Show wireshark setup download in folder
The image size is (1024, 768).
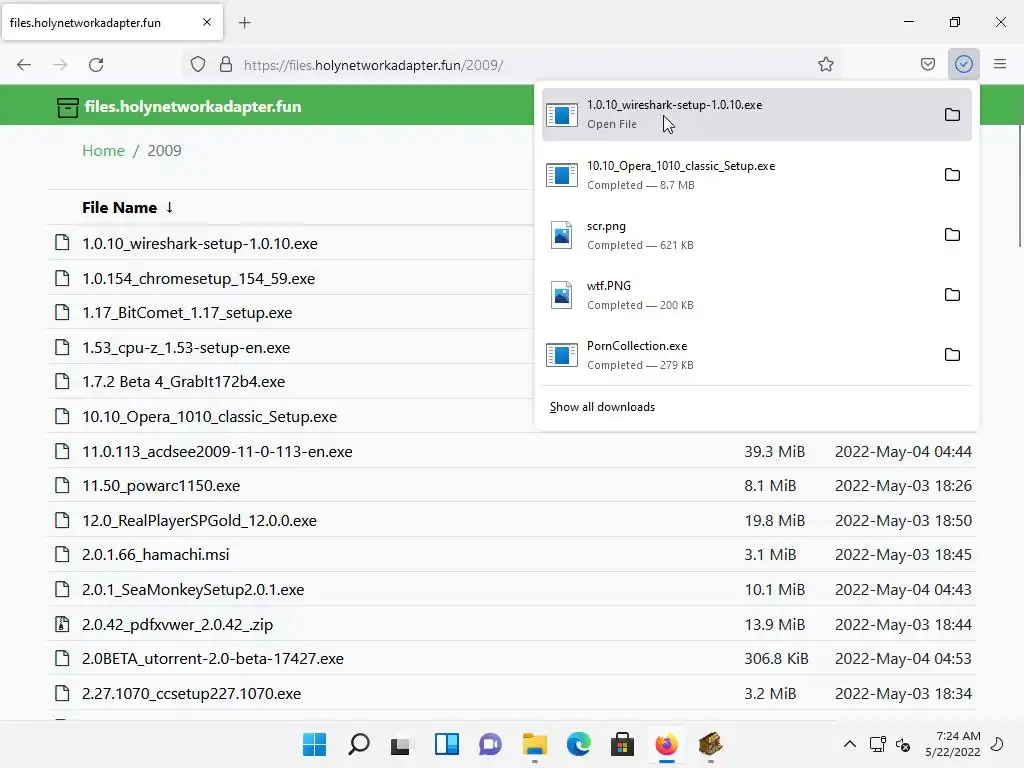[952, 114]
